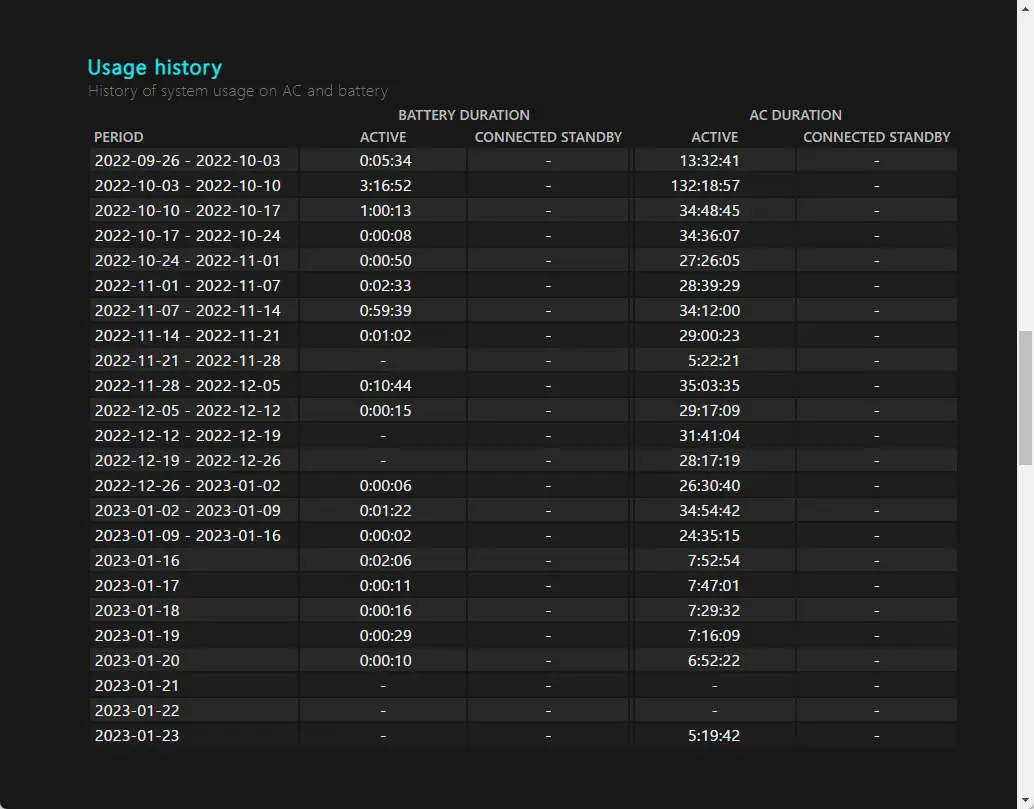Click period '2022-10-17 - 2022-10-24'
This screenshot has width=1034, height=809.
tap(187, 236)
